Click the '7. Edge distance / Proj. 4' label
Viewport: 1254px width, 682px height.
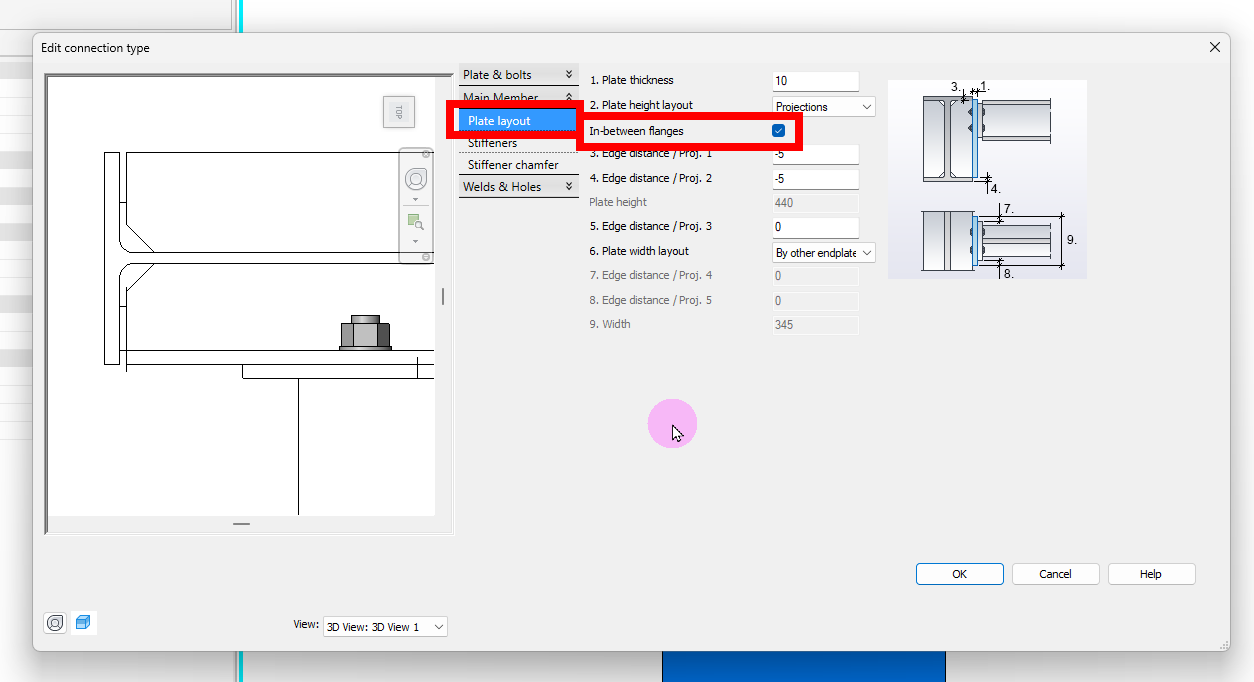(x=651, y=275)
